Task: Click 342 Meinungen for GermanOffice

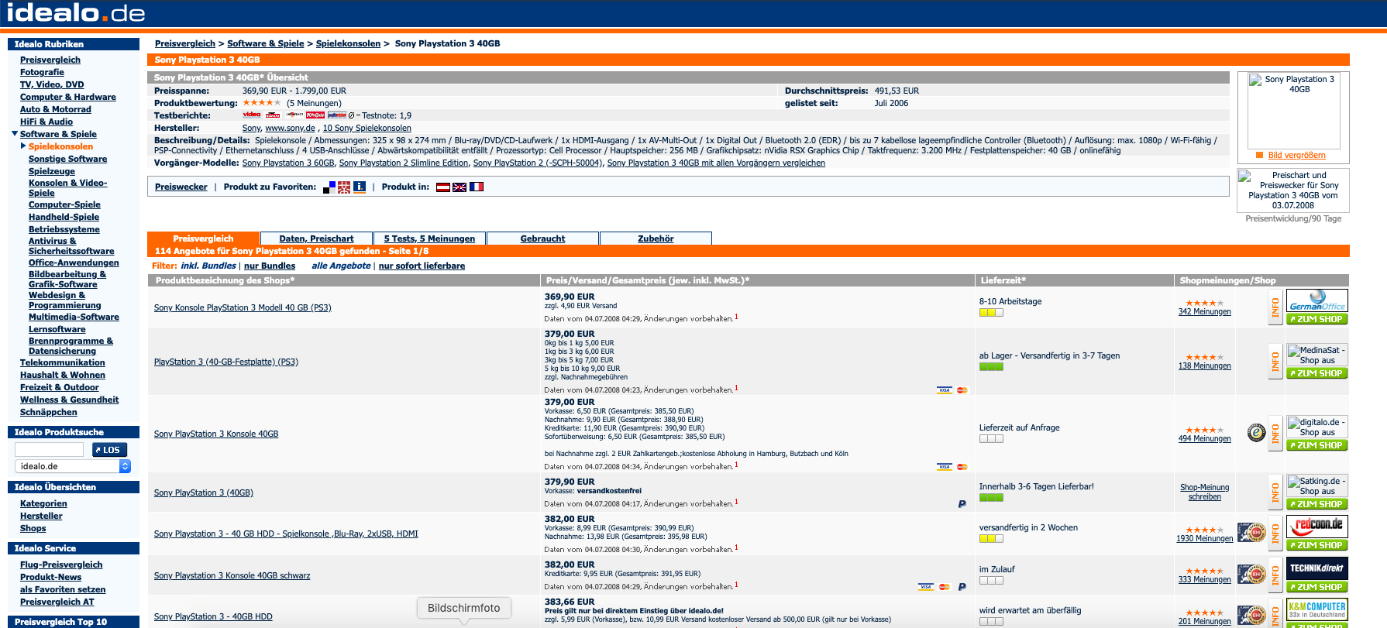Action: [1204, 312]
